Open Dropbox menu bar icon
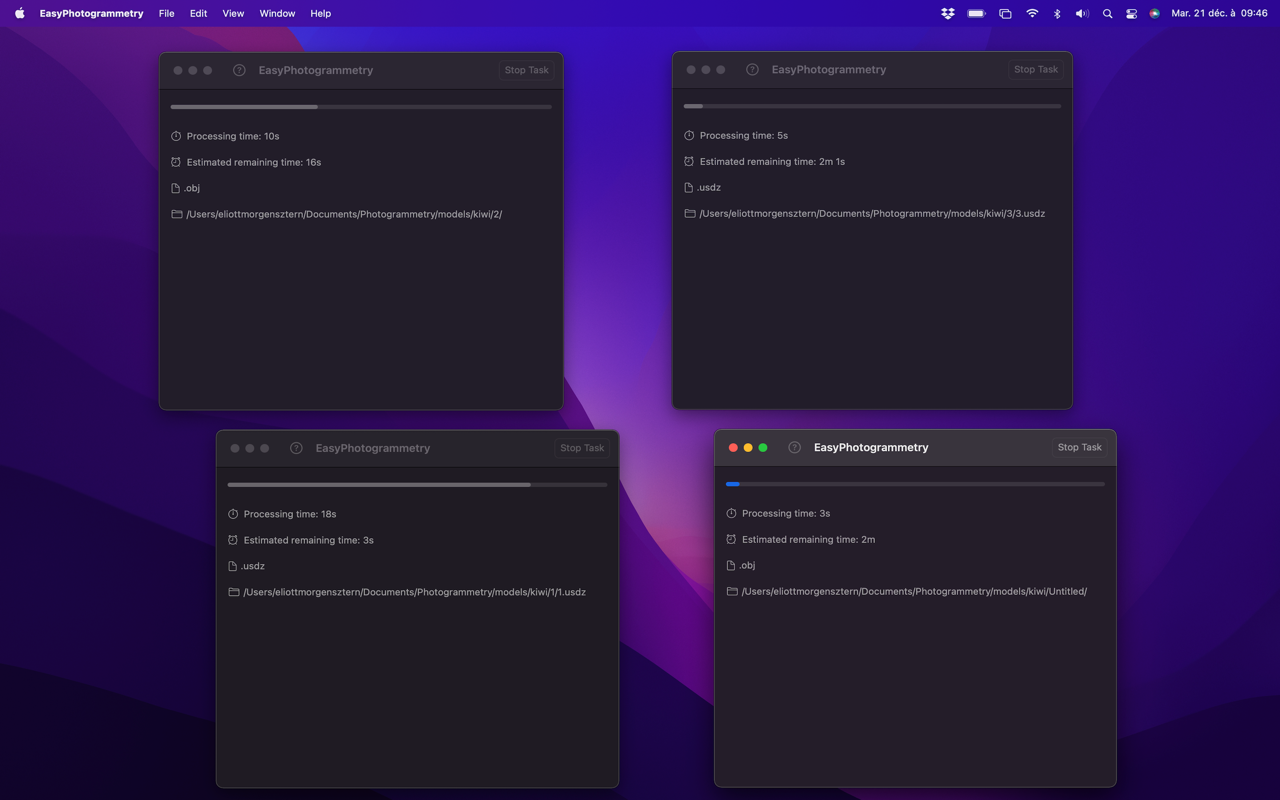Screen dimensions: 1280x800 tap(947, 14)
